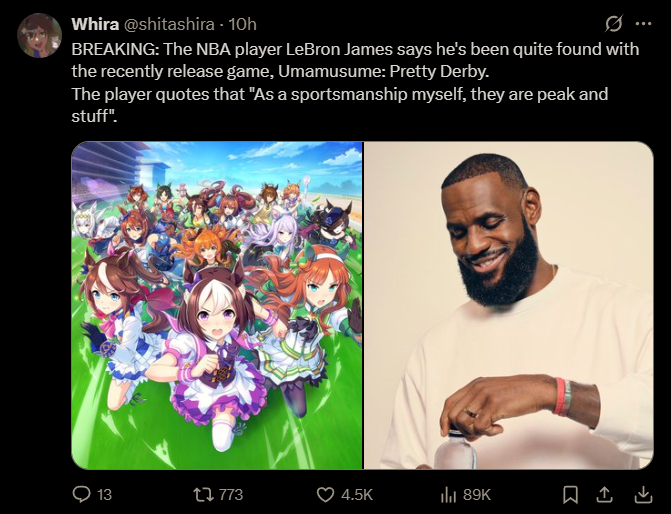View post analytics bar chart icon
The width and height of the screenshot is (671, 514).
[x=448, y=495]
